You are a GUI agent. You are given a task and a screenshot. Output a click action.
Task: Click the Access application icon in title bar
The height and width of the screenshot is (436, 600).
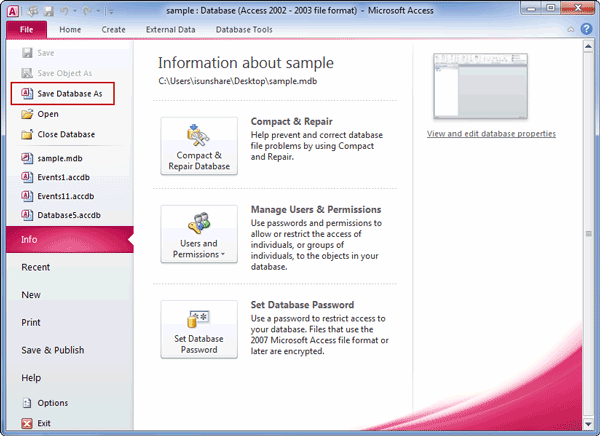tap(13, 11)
